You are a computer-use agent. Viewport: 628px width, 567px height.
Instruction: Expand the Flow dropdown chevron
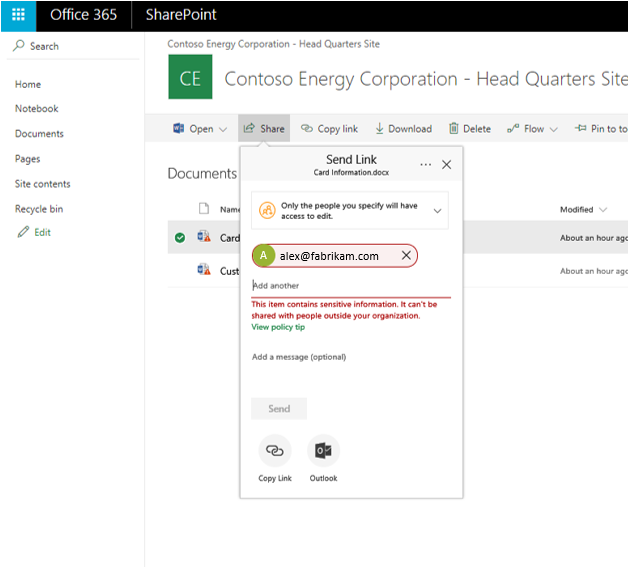point(554,129)
